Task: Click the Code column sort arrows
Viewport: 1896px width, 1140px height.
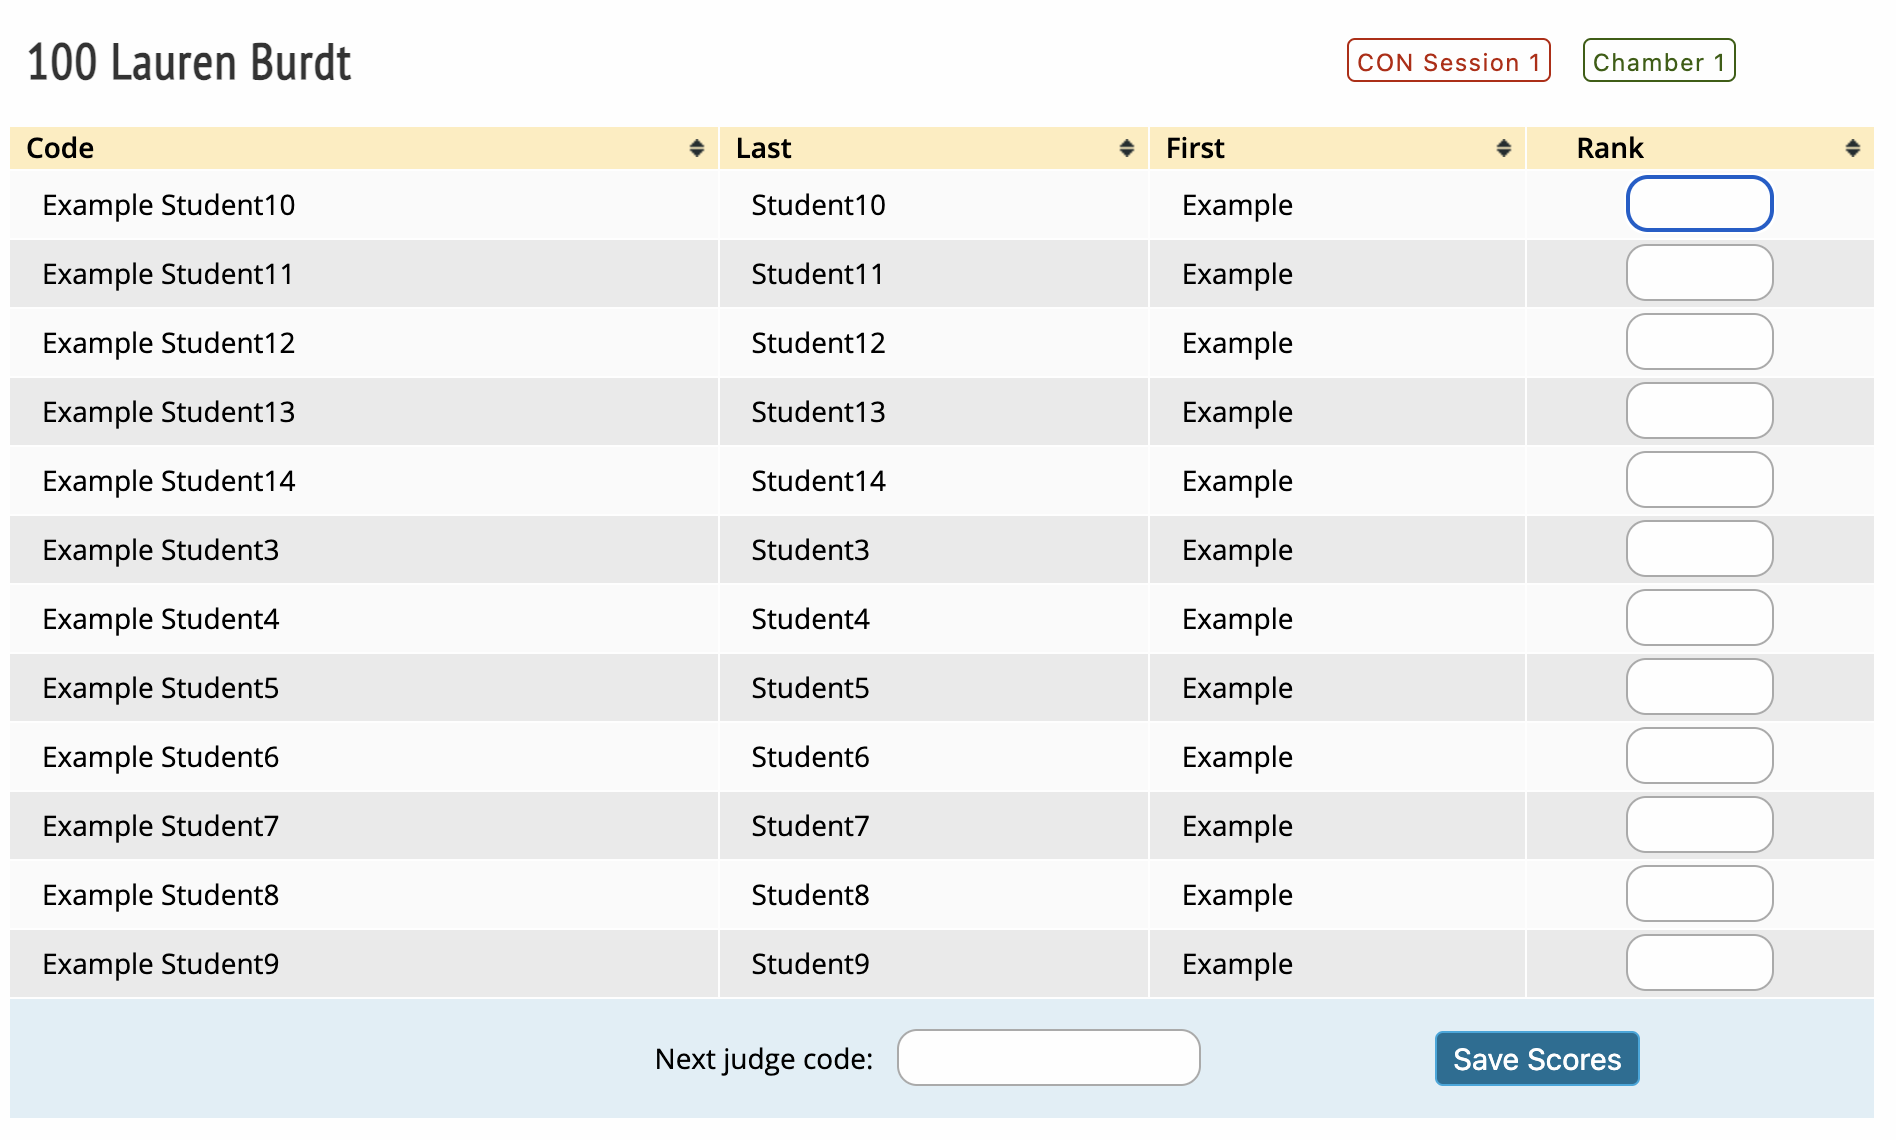Action: 696,148
